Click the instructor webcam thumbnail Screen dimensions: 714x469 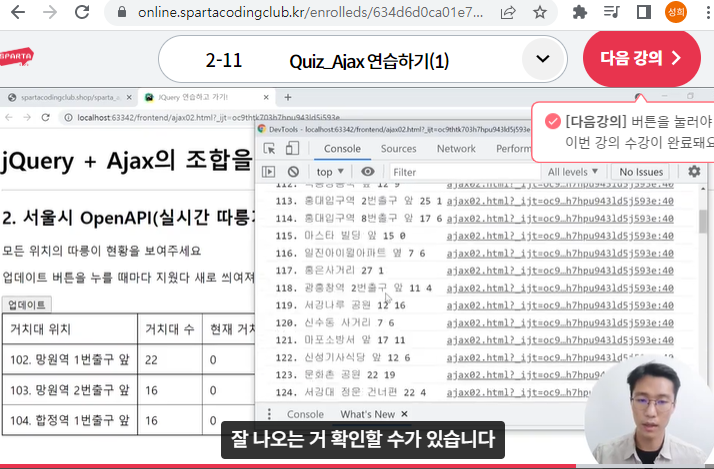click(650, 410)
